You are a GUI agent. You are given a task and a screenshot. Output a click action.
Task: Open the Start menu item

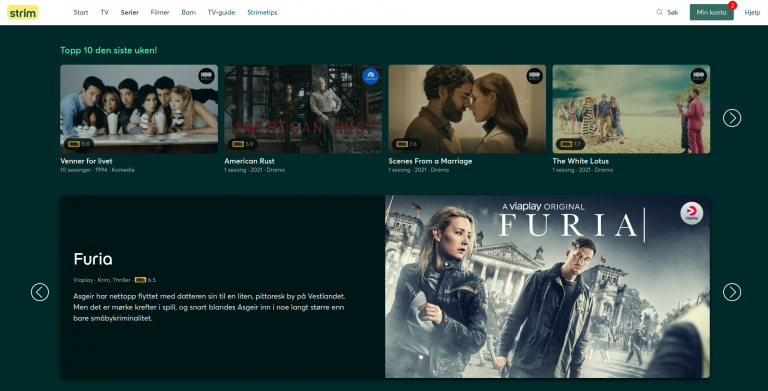tap(81, 12)
